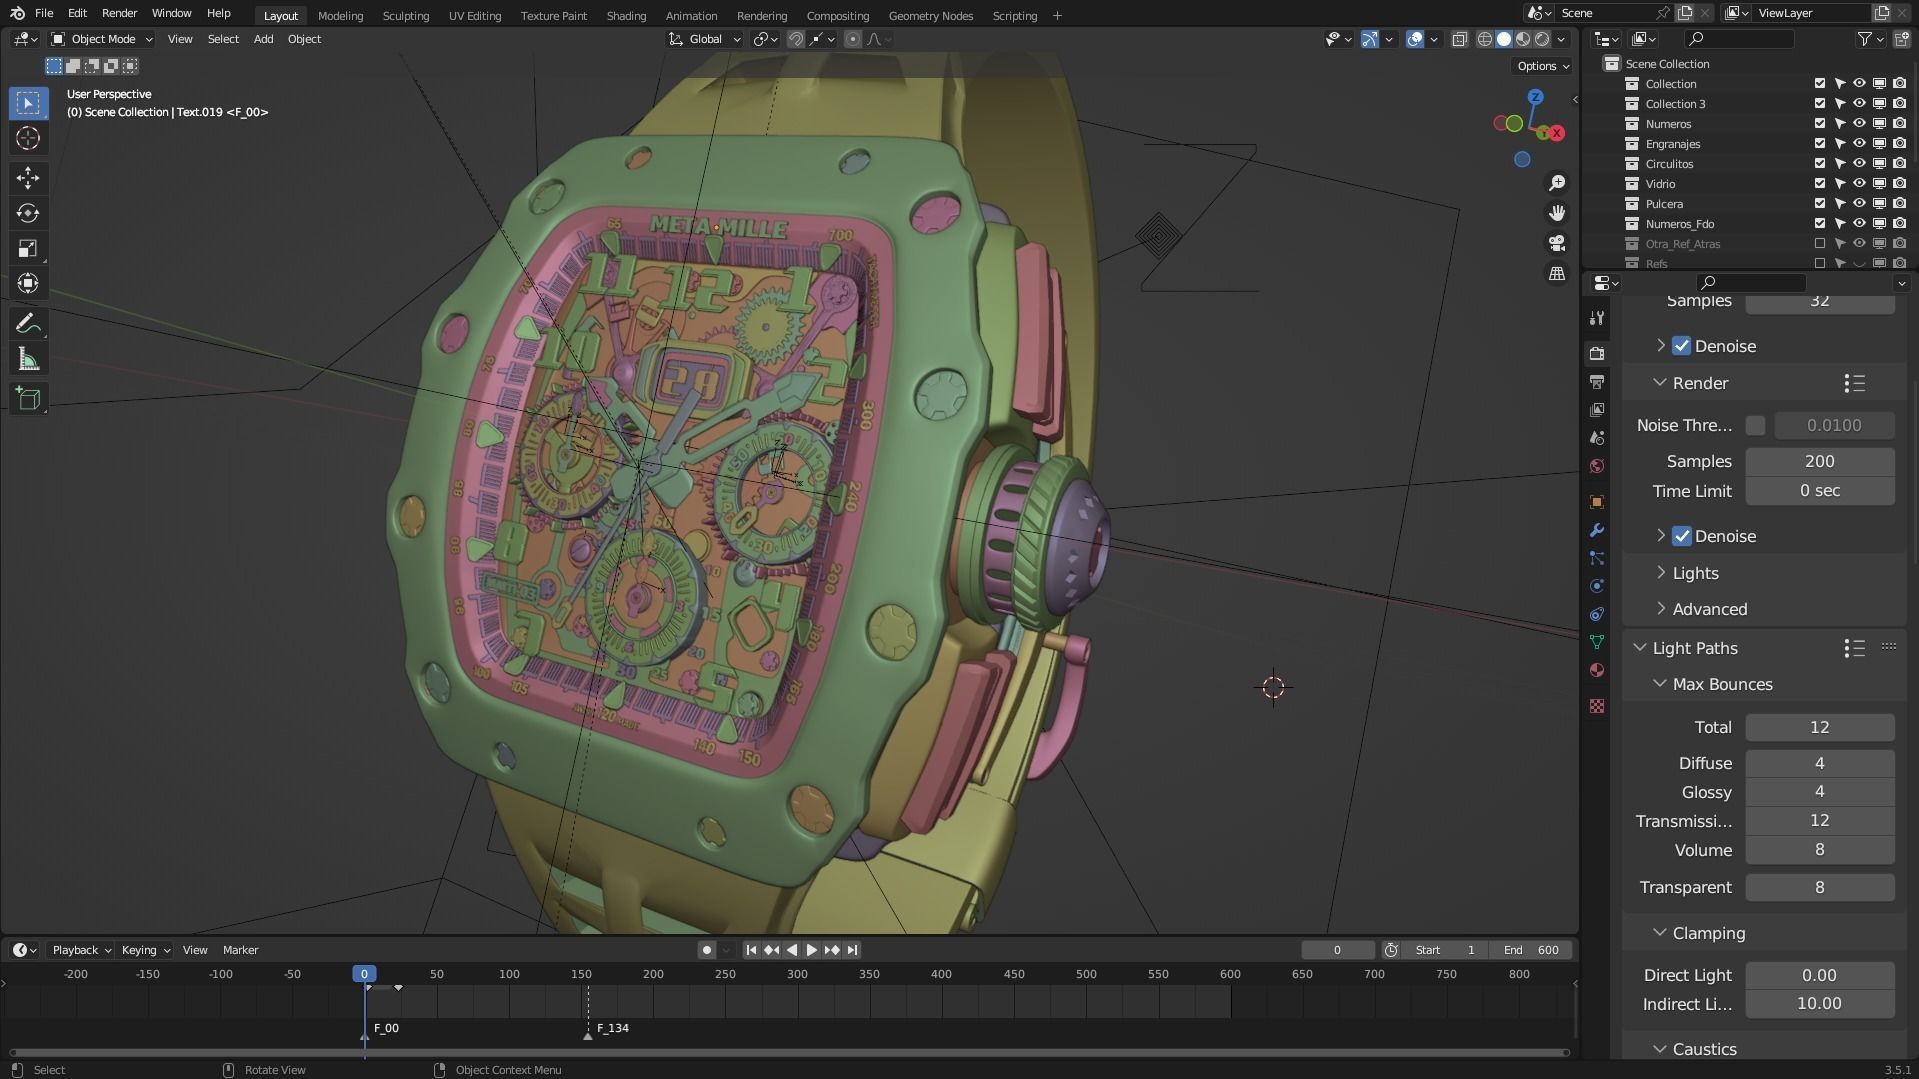Open the Global transform orientation dropdown
The width and height of the screenshot is (1919, 1079).
coord(705,39)
